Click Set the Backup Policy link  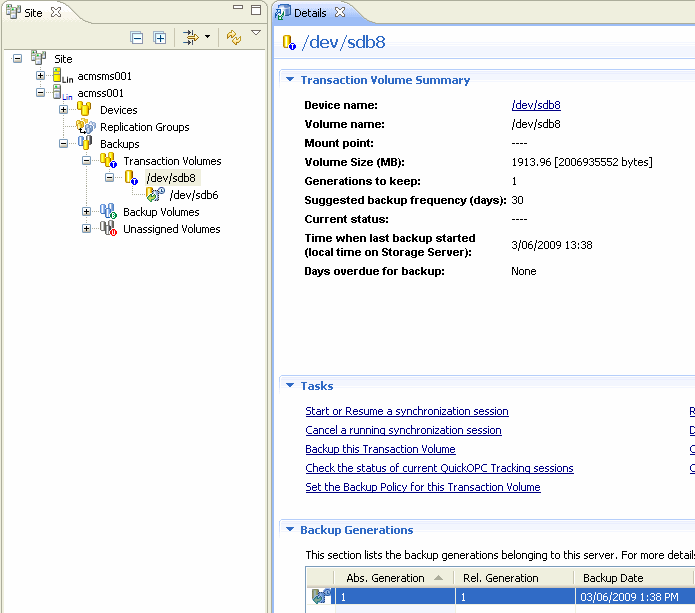coord(423,488)
